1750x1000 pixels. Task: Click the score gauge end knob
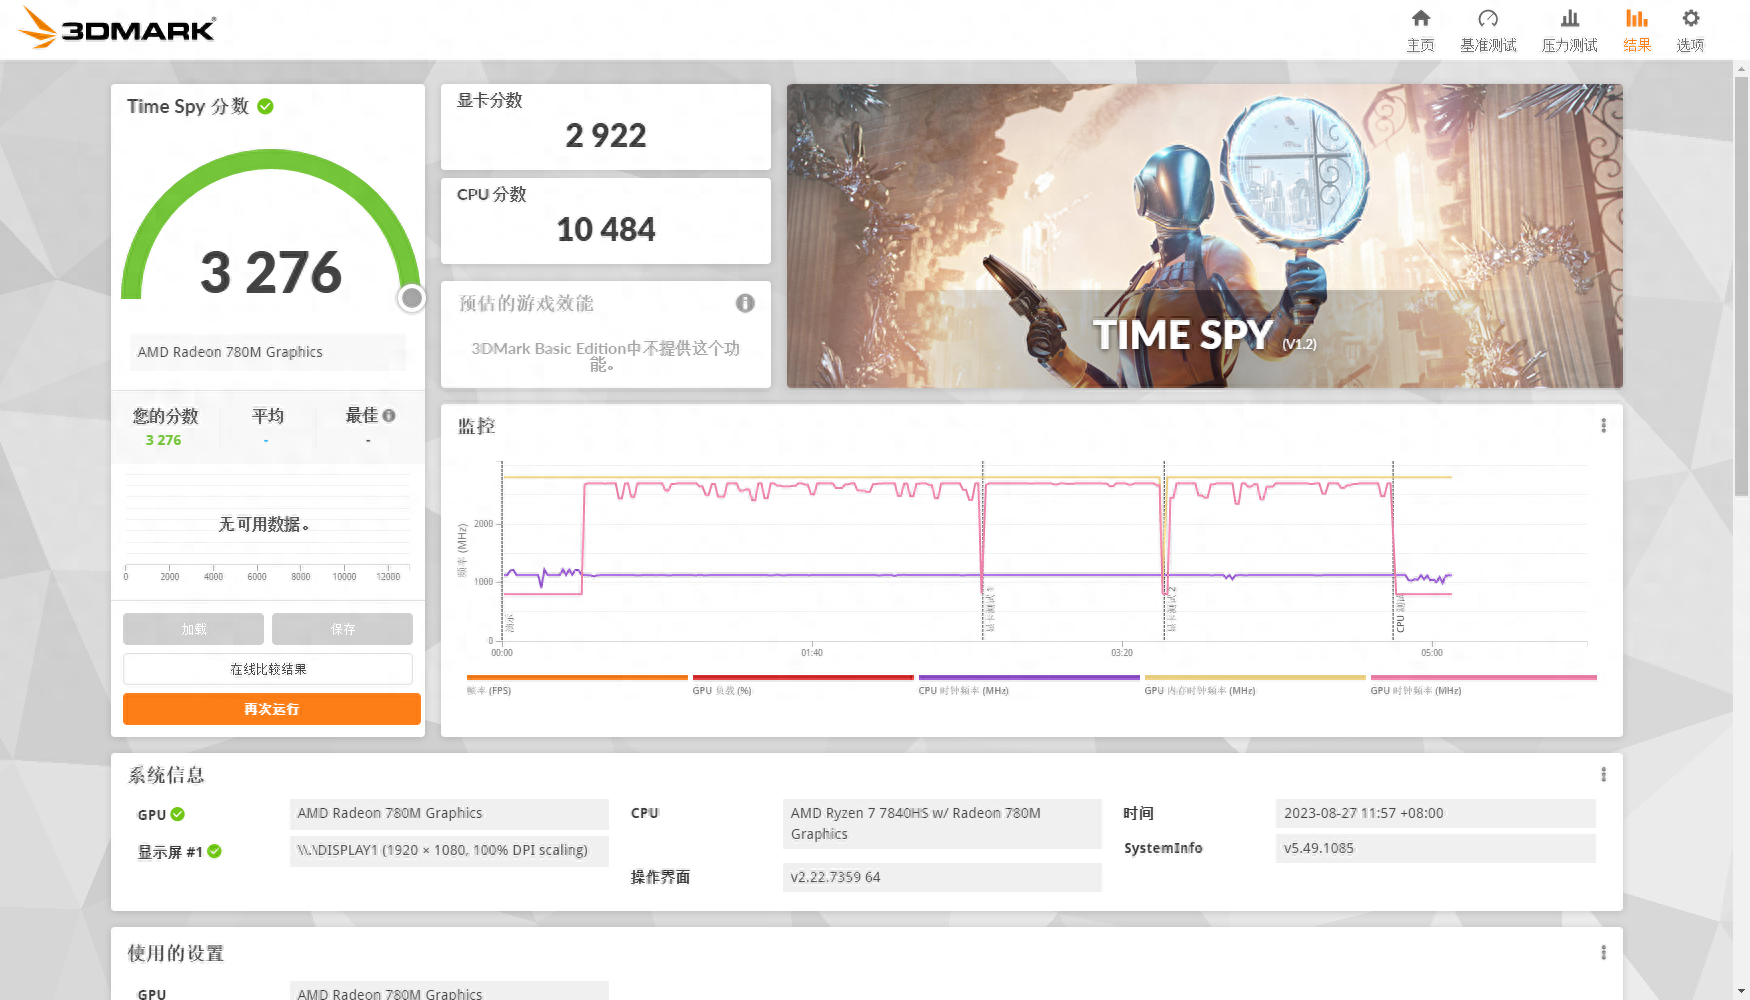pyautogui.click(x=411, y=298)
